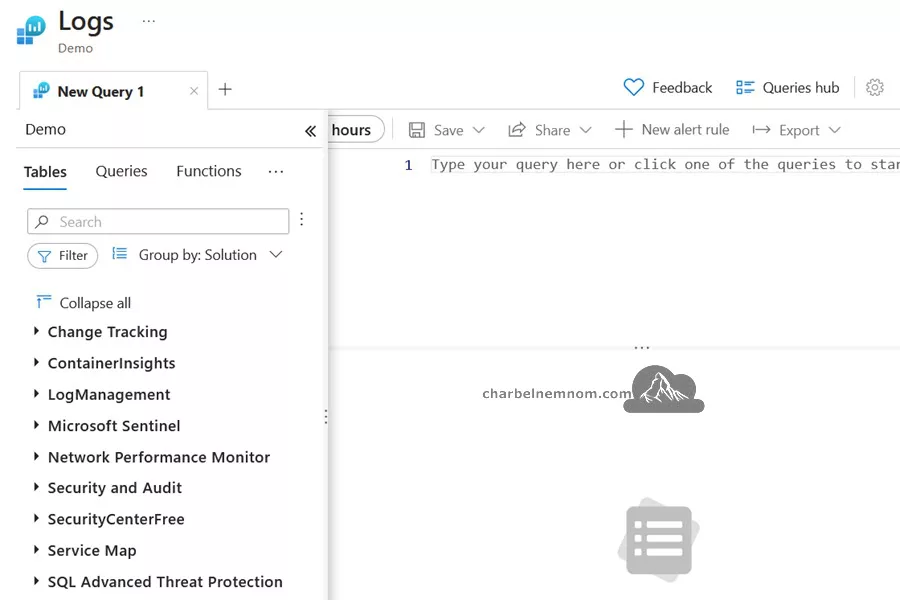Click the Feedback heart button
900x600 pixels.
click(668, 87)
